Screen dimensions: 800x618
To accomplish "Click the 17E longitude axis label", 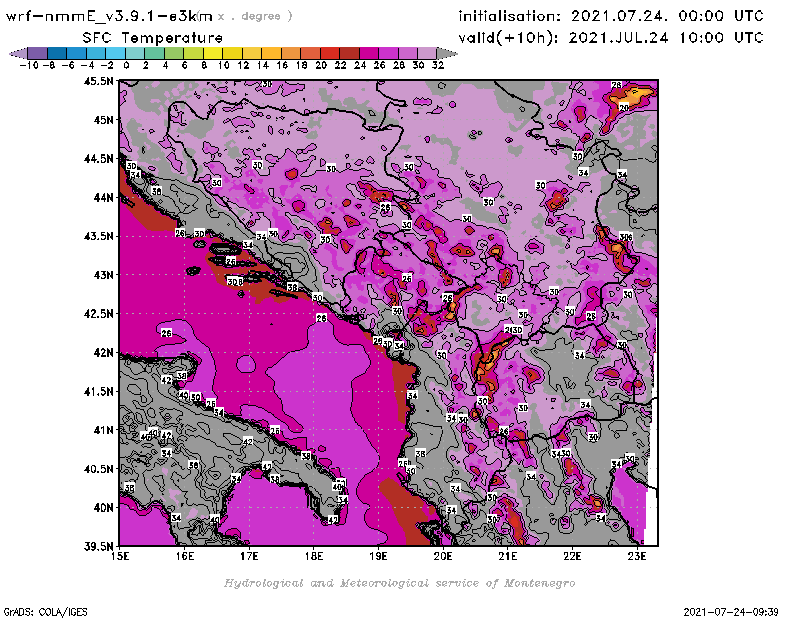I will click(249, 556).
